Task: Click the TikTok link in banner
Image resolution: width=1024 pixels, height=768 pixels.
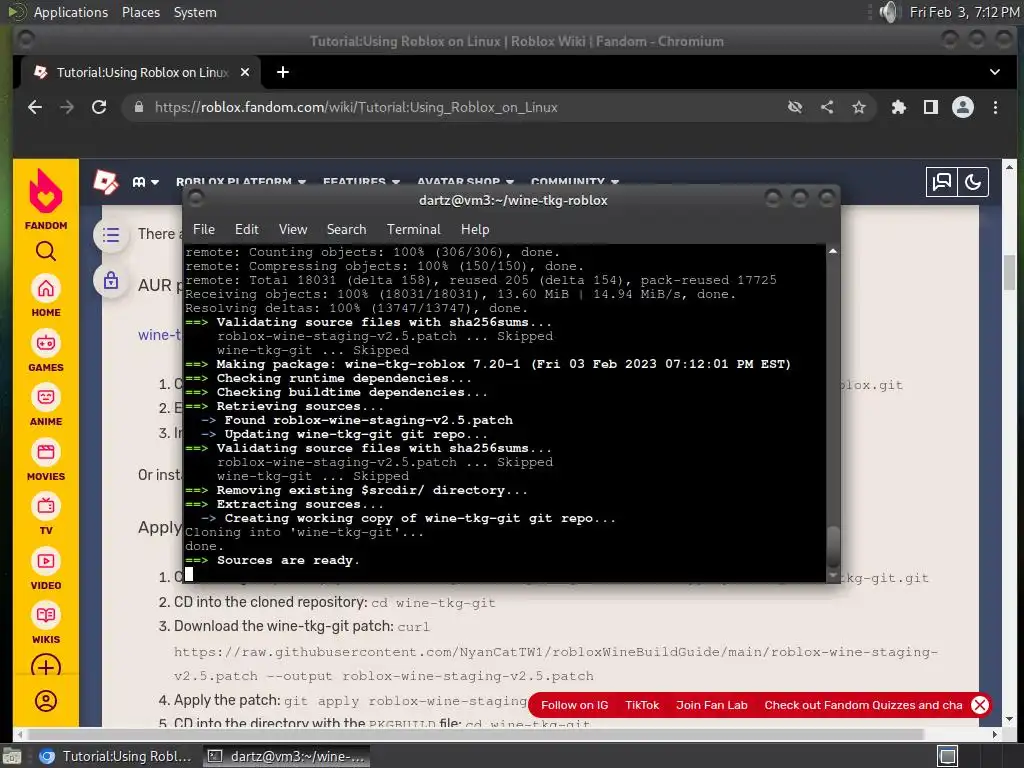Action: coord(642,705)
